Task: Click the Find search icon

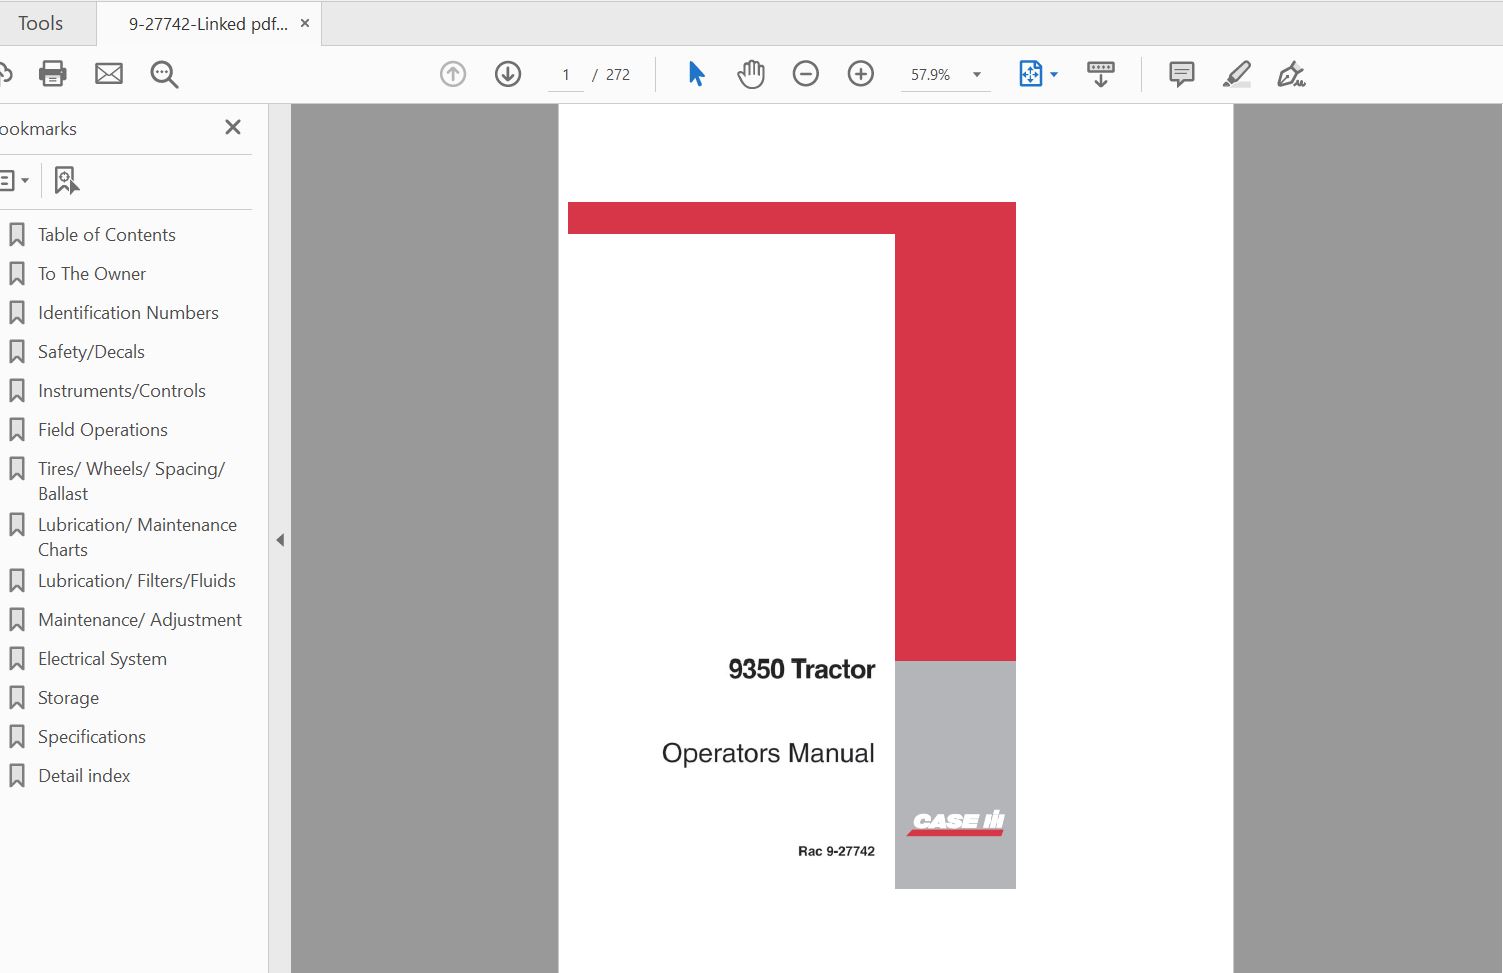Action: click(164, 74)
